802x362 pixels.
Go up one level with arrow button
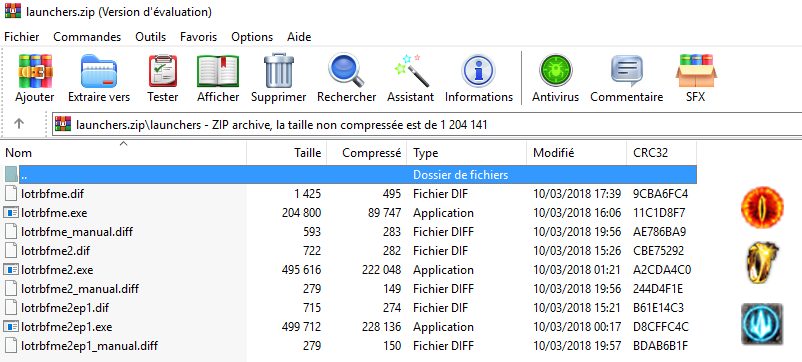click(19, 124)
